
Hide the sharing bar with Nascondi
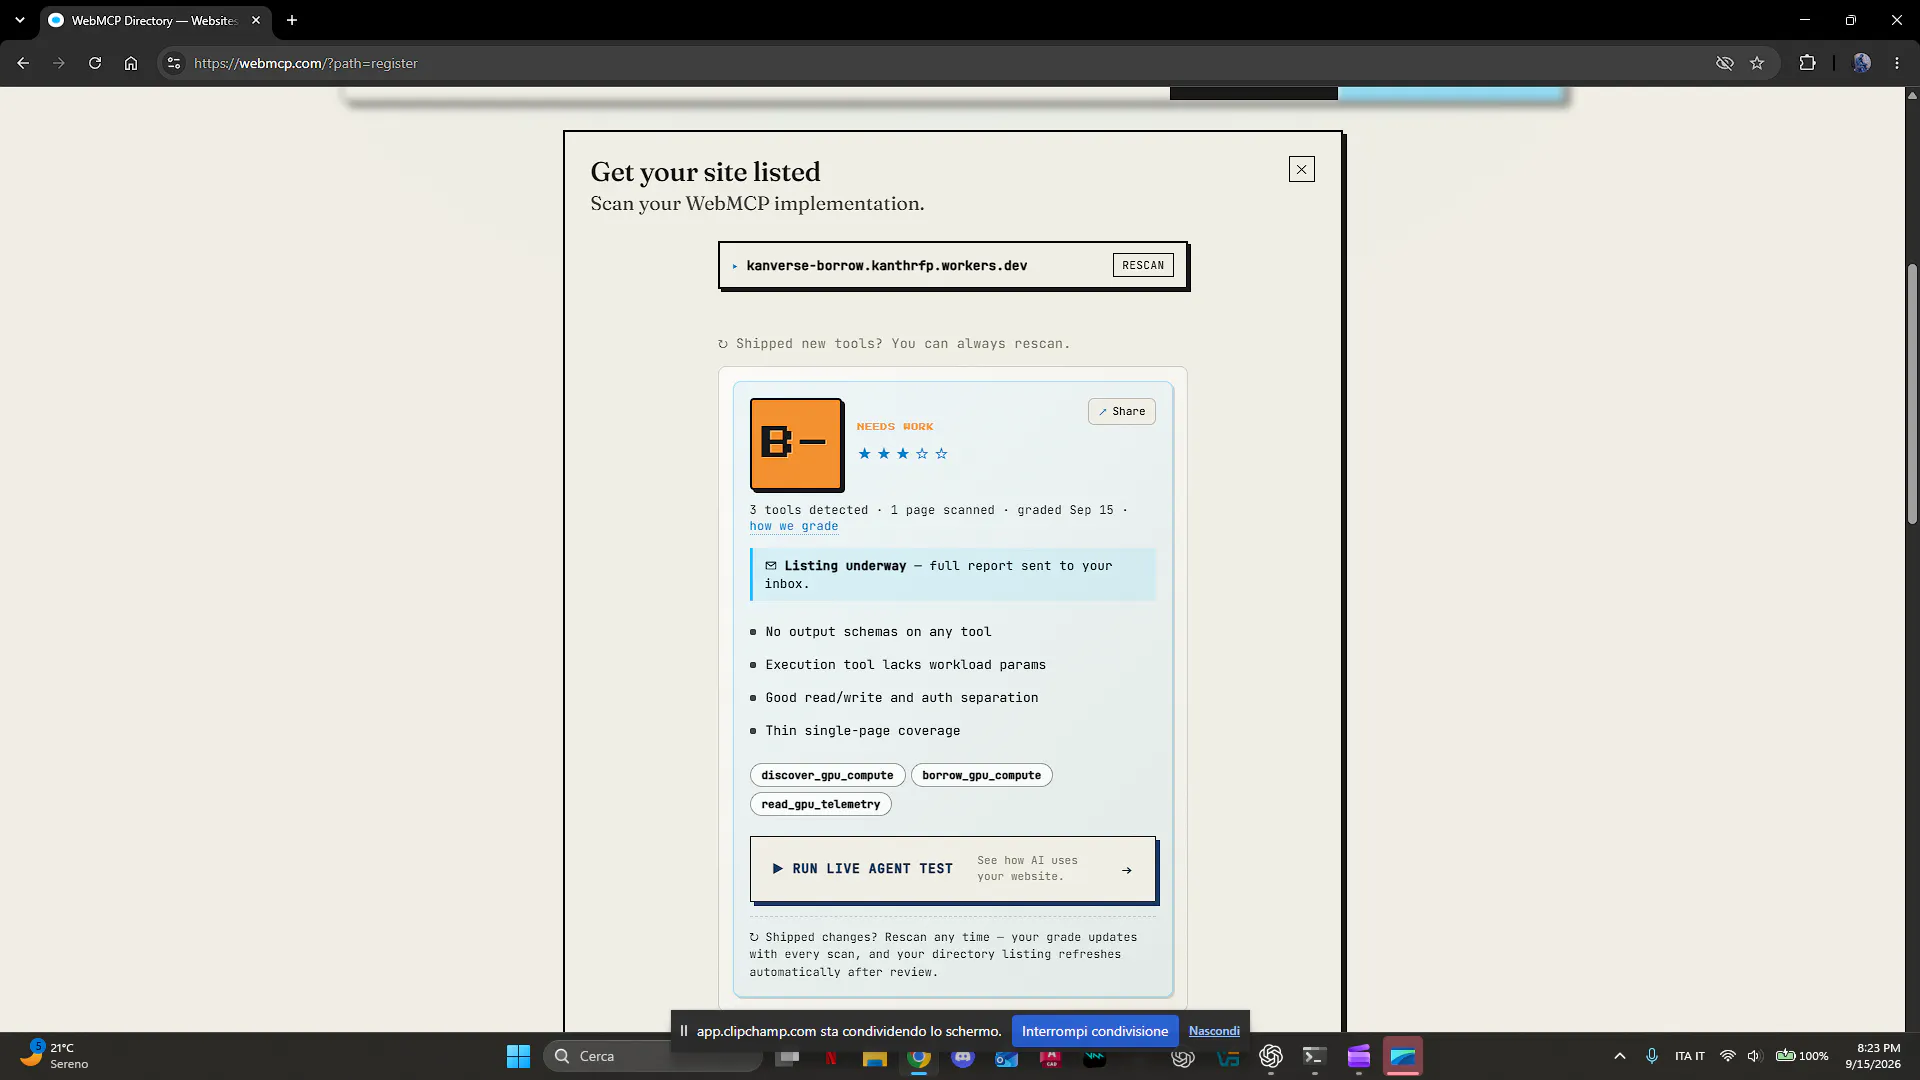click(x=1214, y=1031)
